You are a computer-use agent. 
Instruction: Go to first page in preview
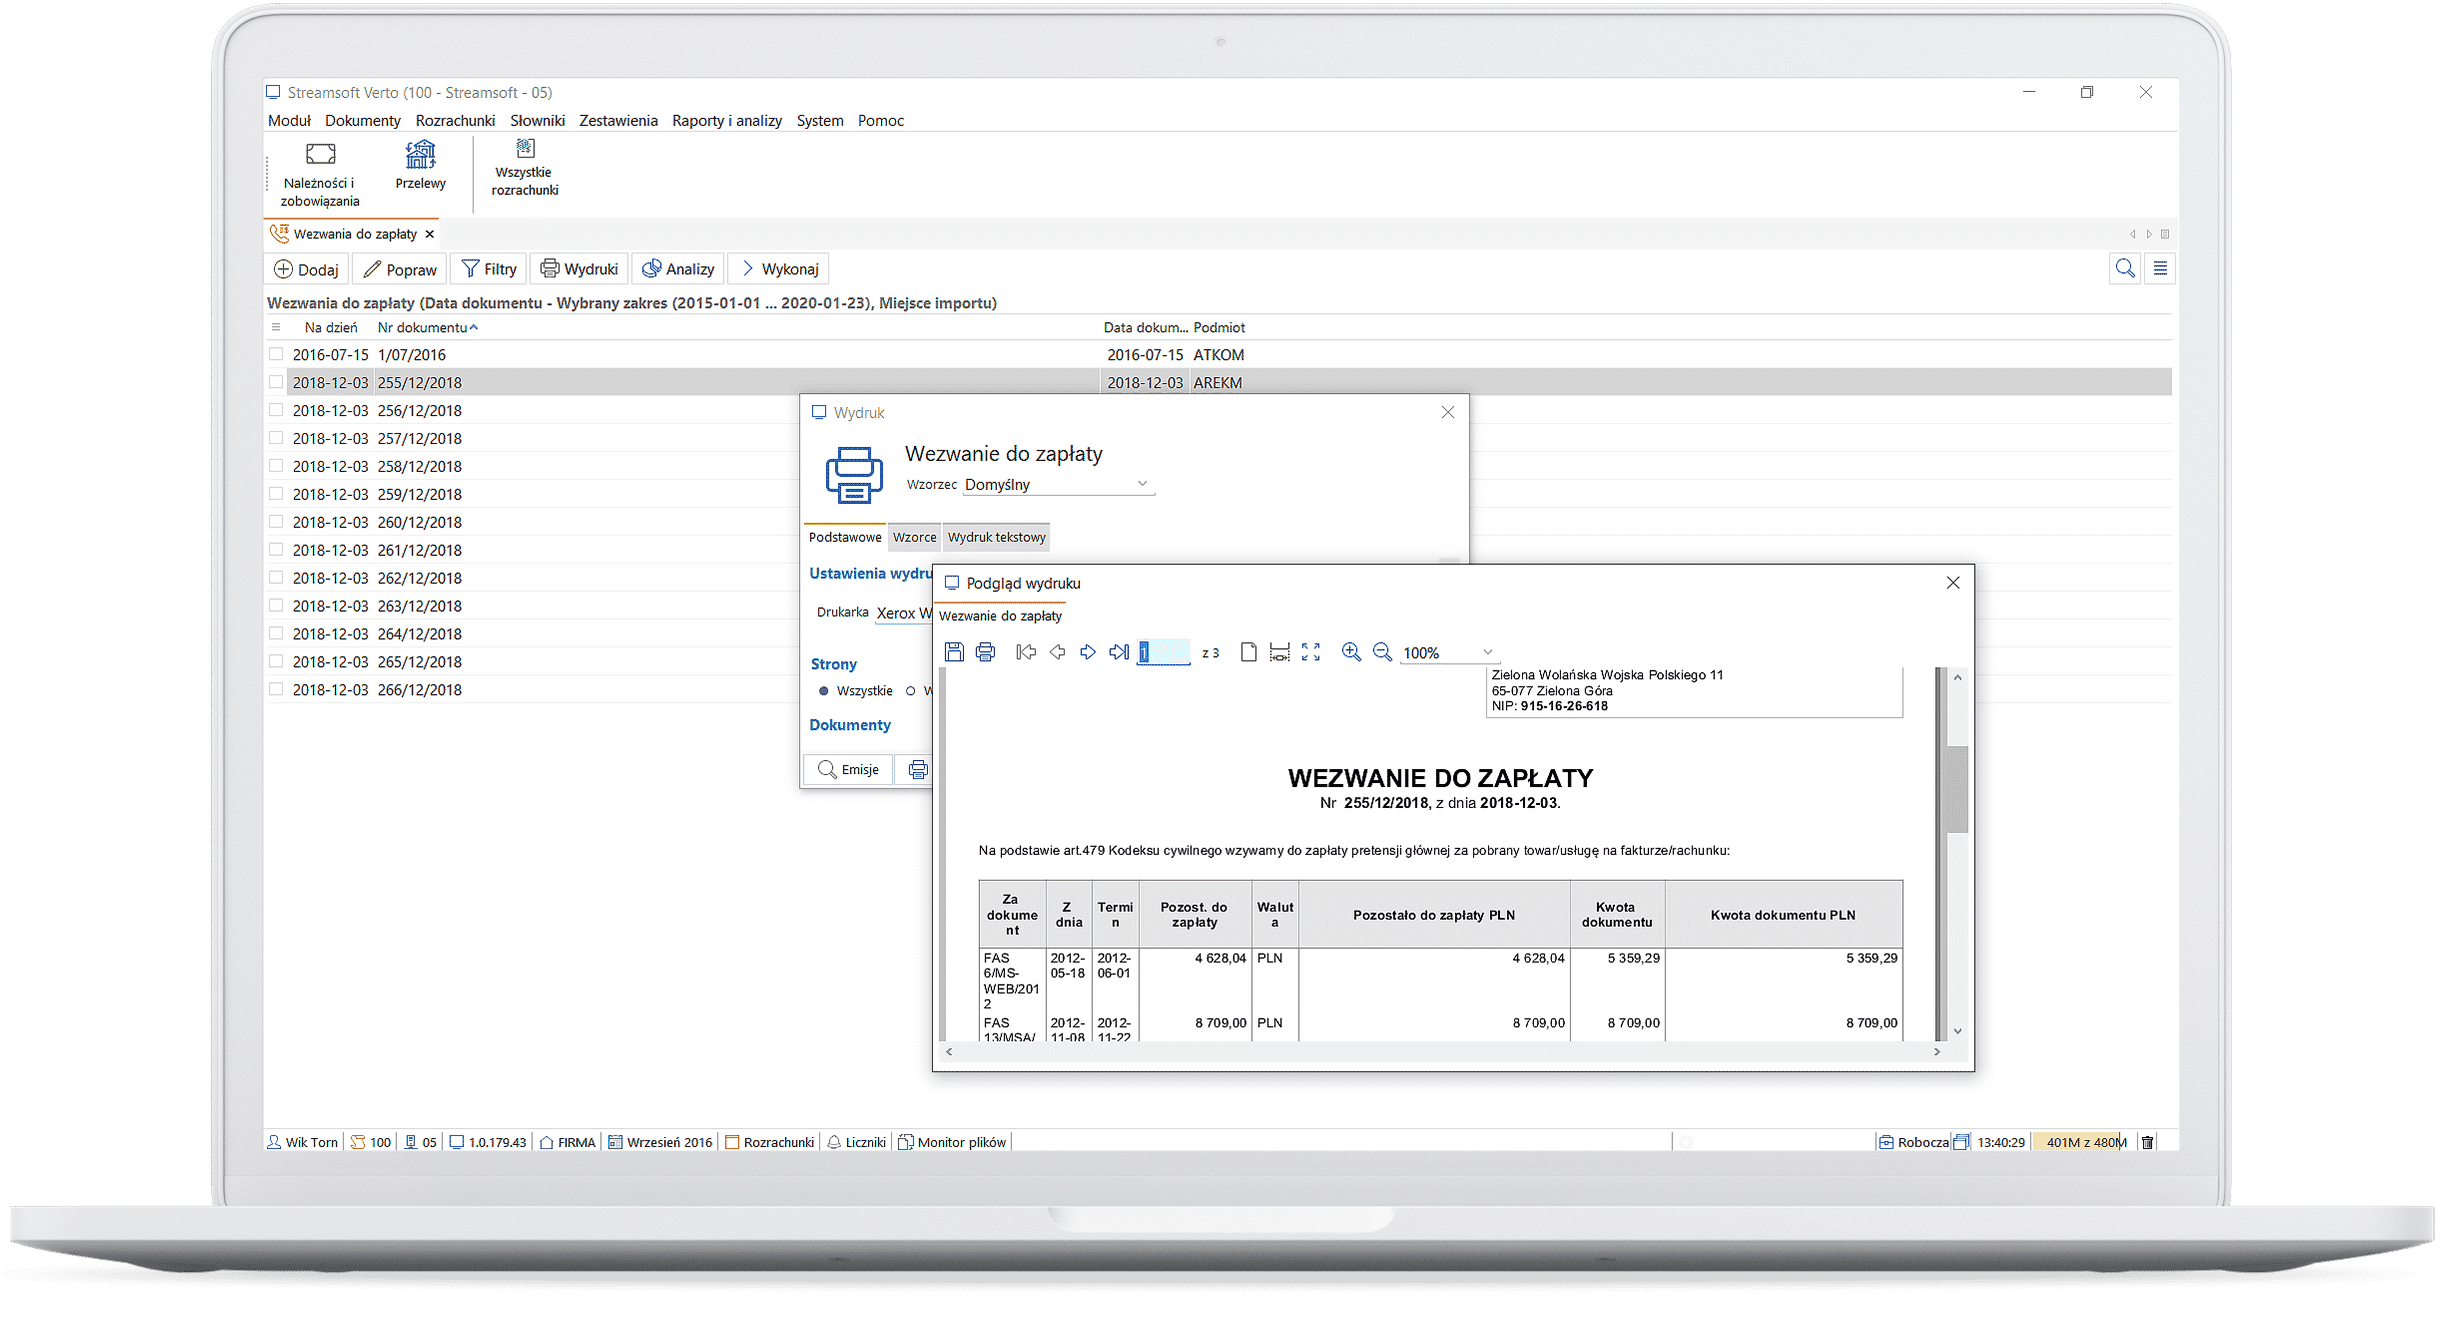point(1026,652)
